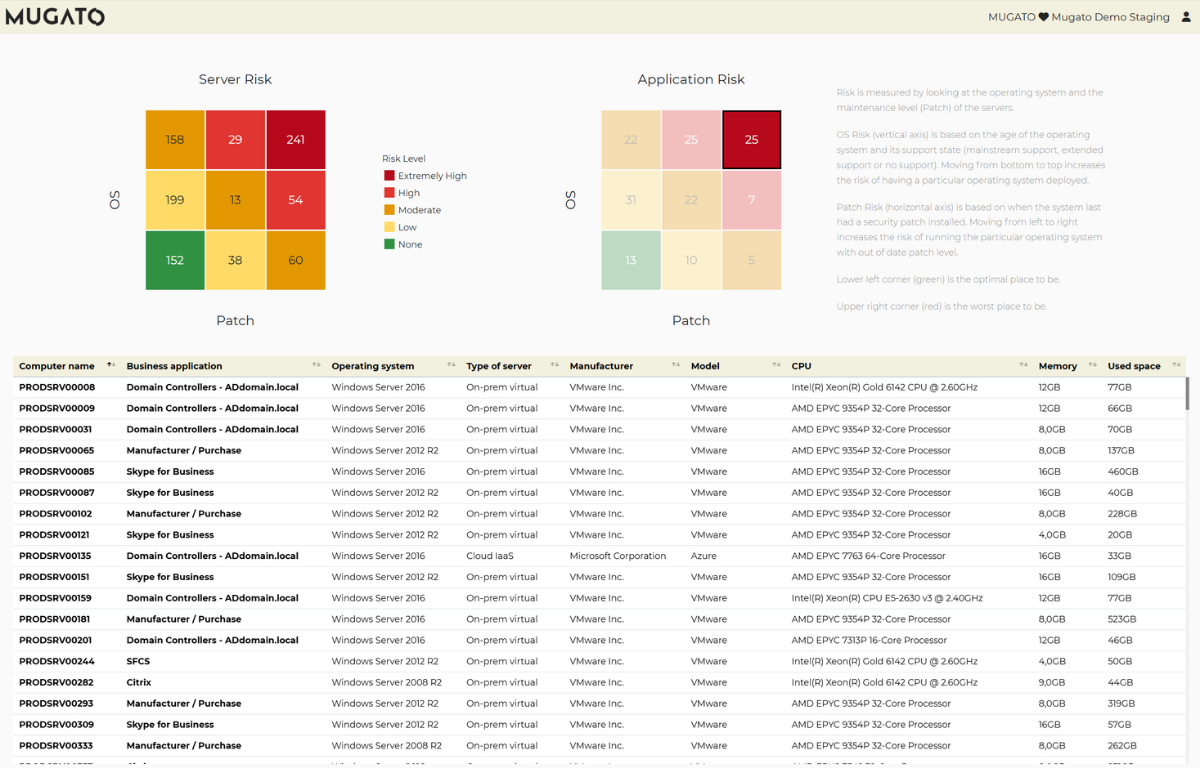Click Used space column header
Viewport: 1200px width, 768px height.
click(x=1133, y=366)
